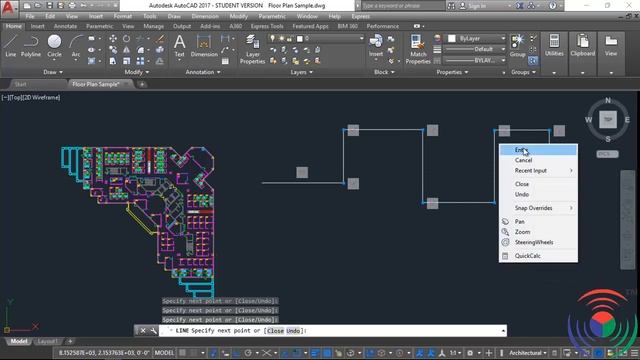Click the Undo option in command line
Image resolution: width=640 pixels, height=360 pixels.
pos(293,331)
